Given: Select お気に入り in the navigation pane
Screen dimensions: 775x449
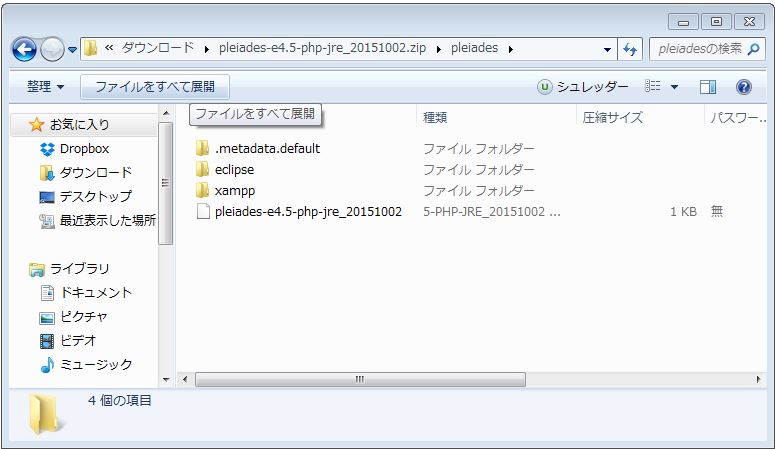Looking at the screenshot, I should click(79, 125).
